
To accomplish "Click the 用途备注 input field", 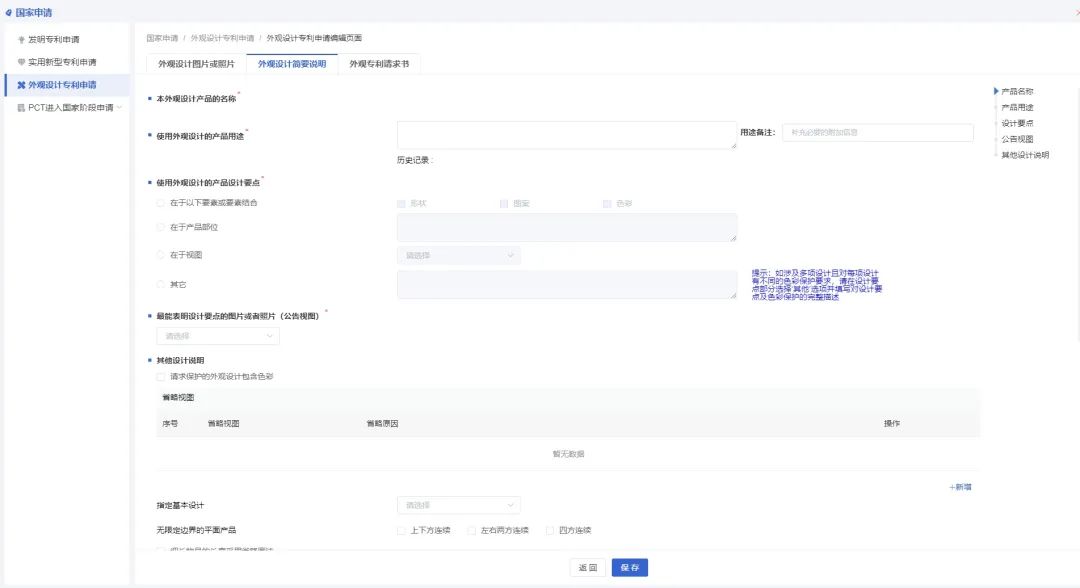I will click(877, 132).
